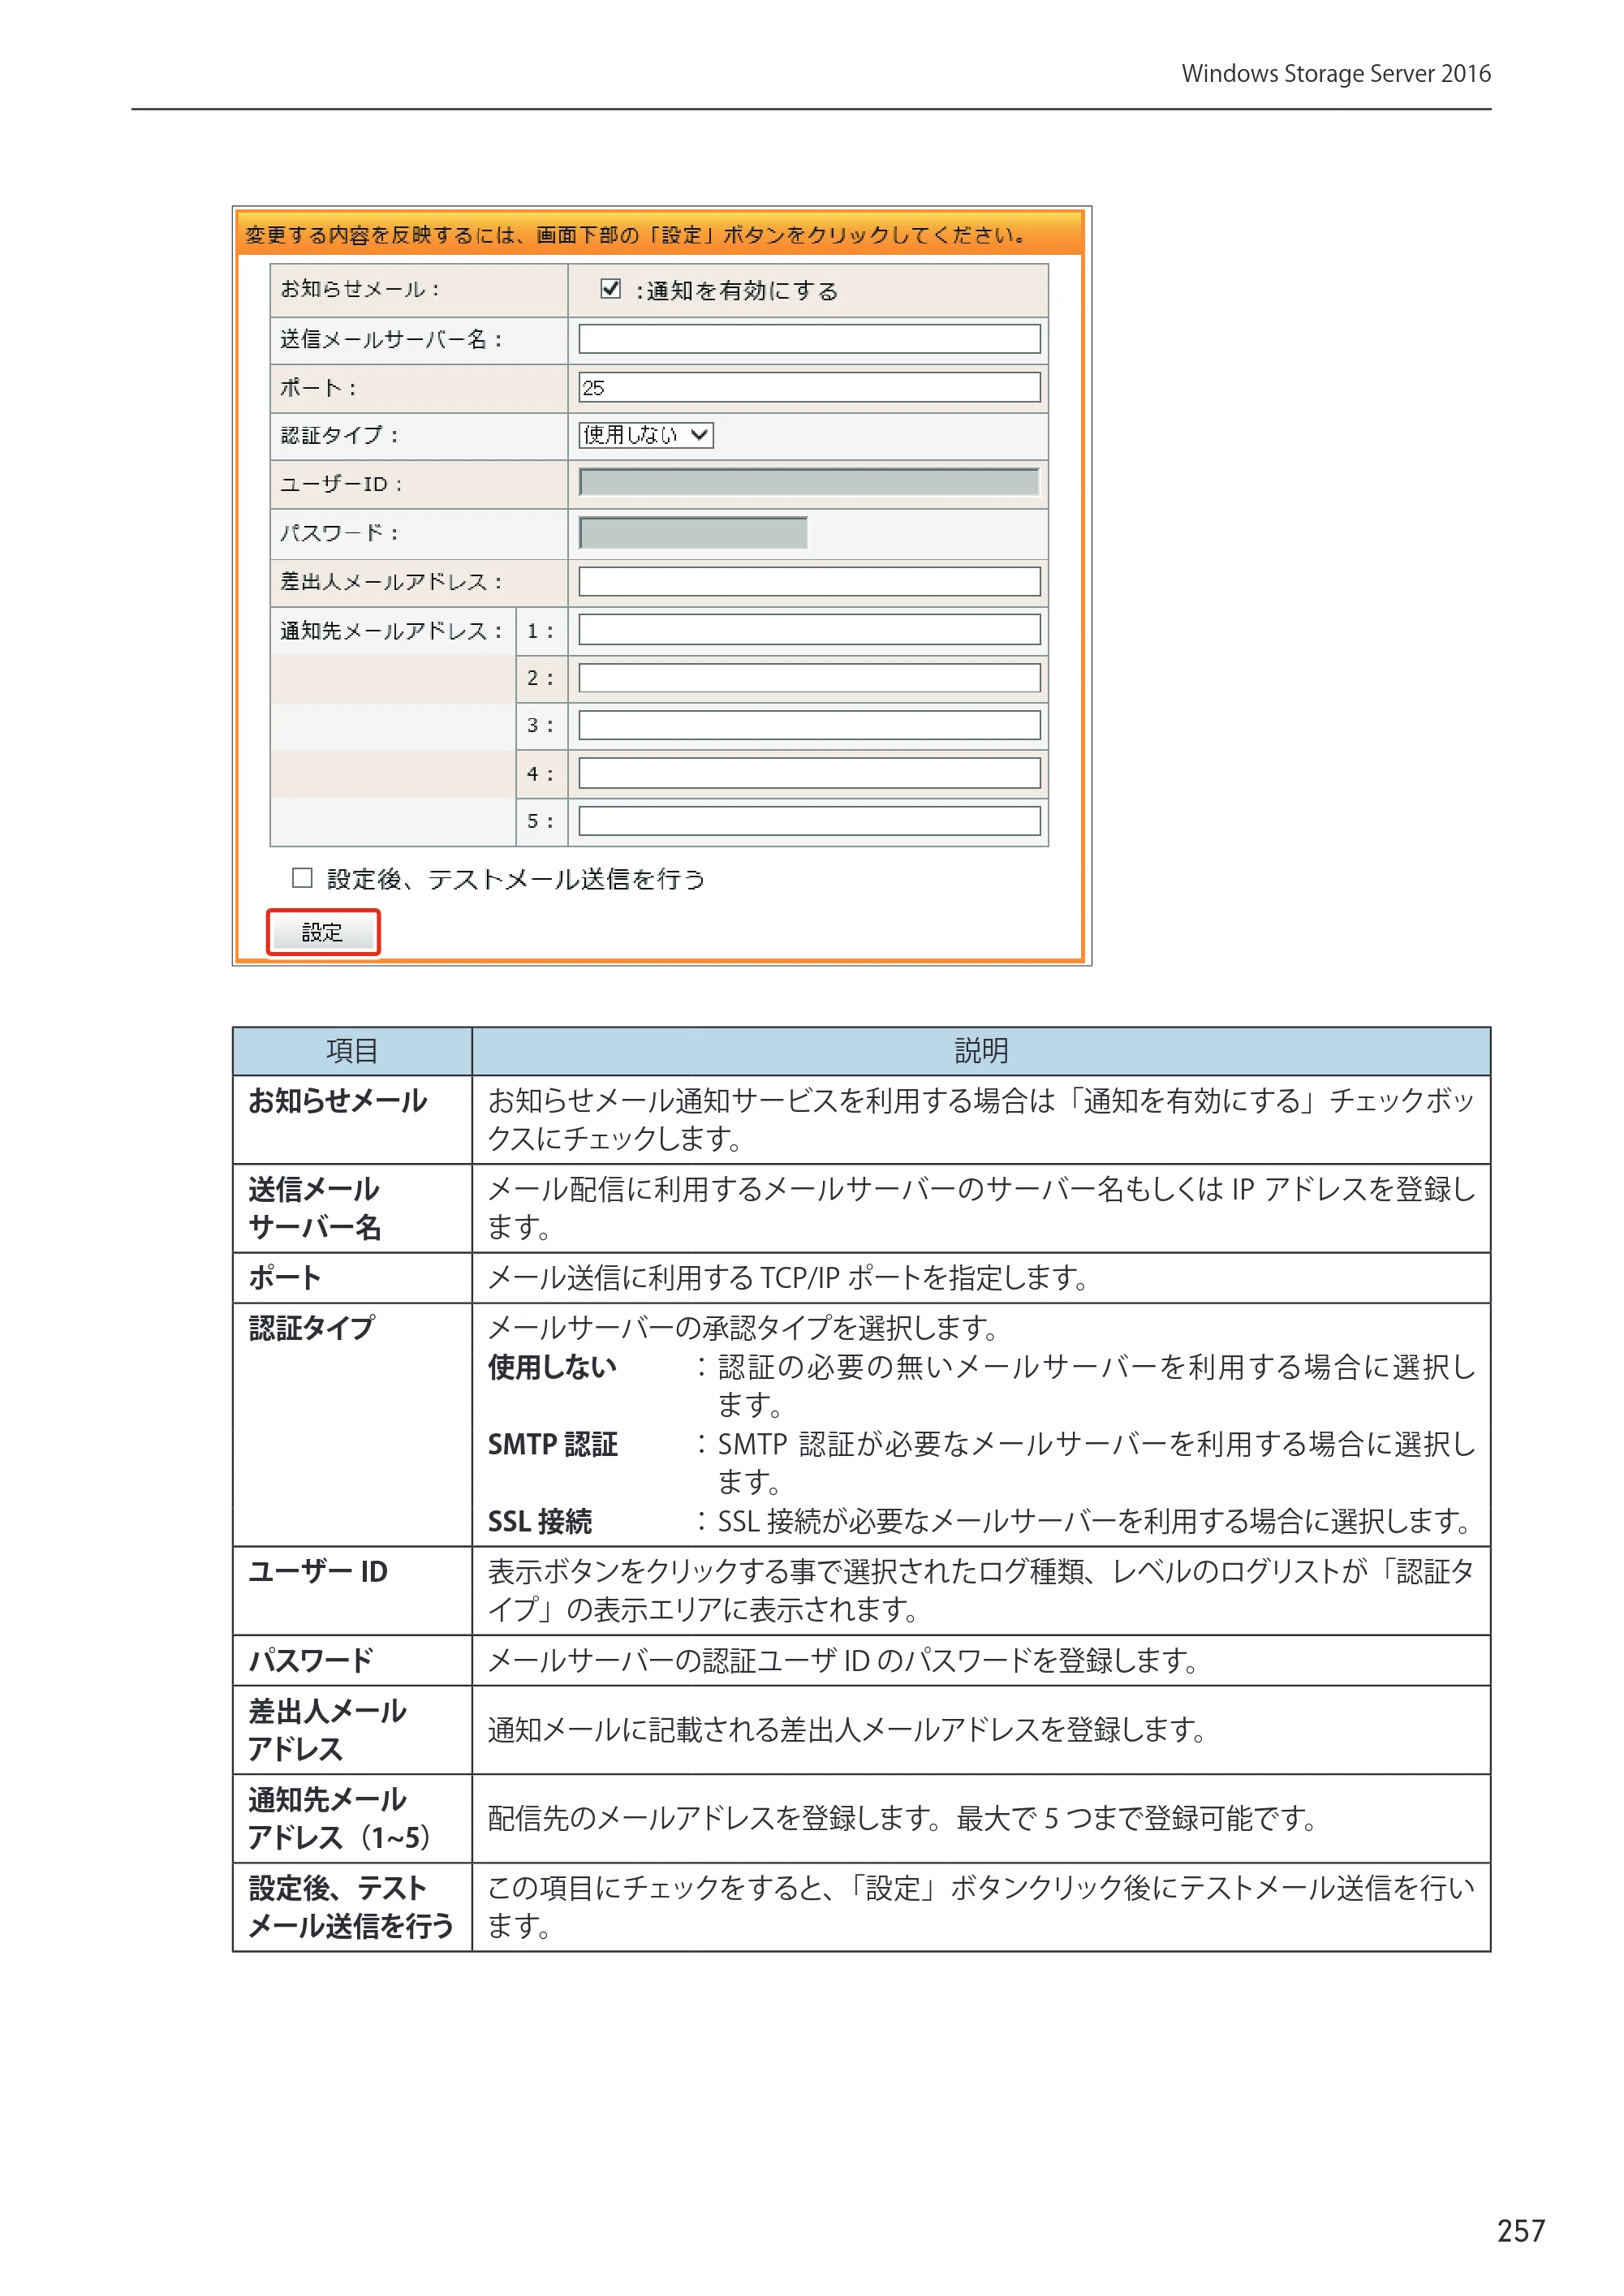This screenshot has height=2296, width=1624.
Task: Click the 項目 table header cell
Action: pos(352,1051)
